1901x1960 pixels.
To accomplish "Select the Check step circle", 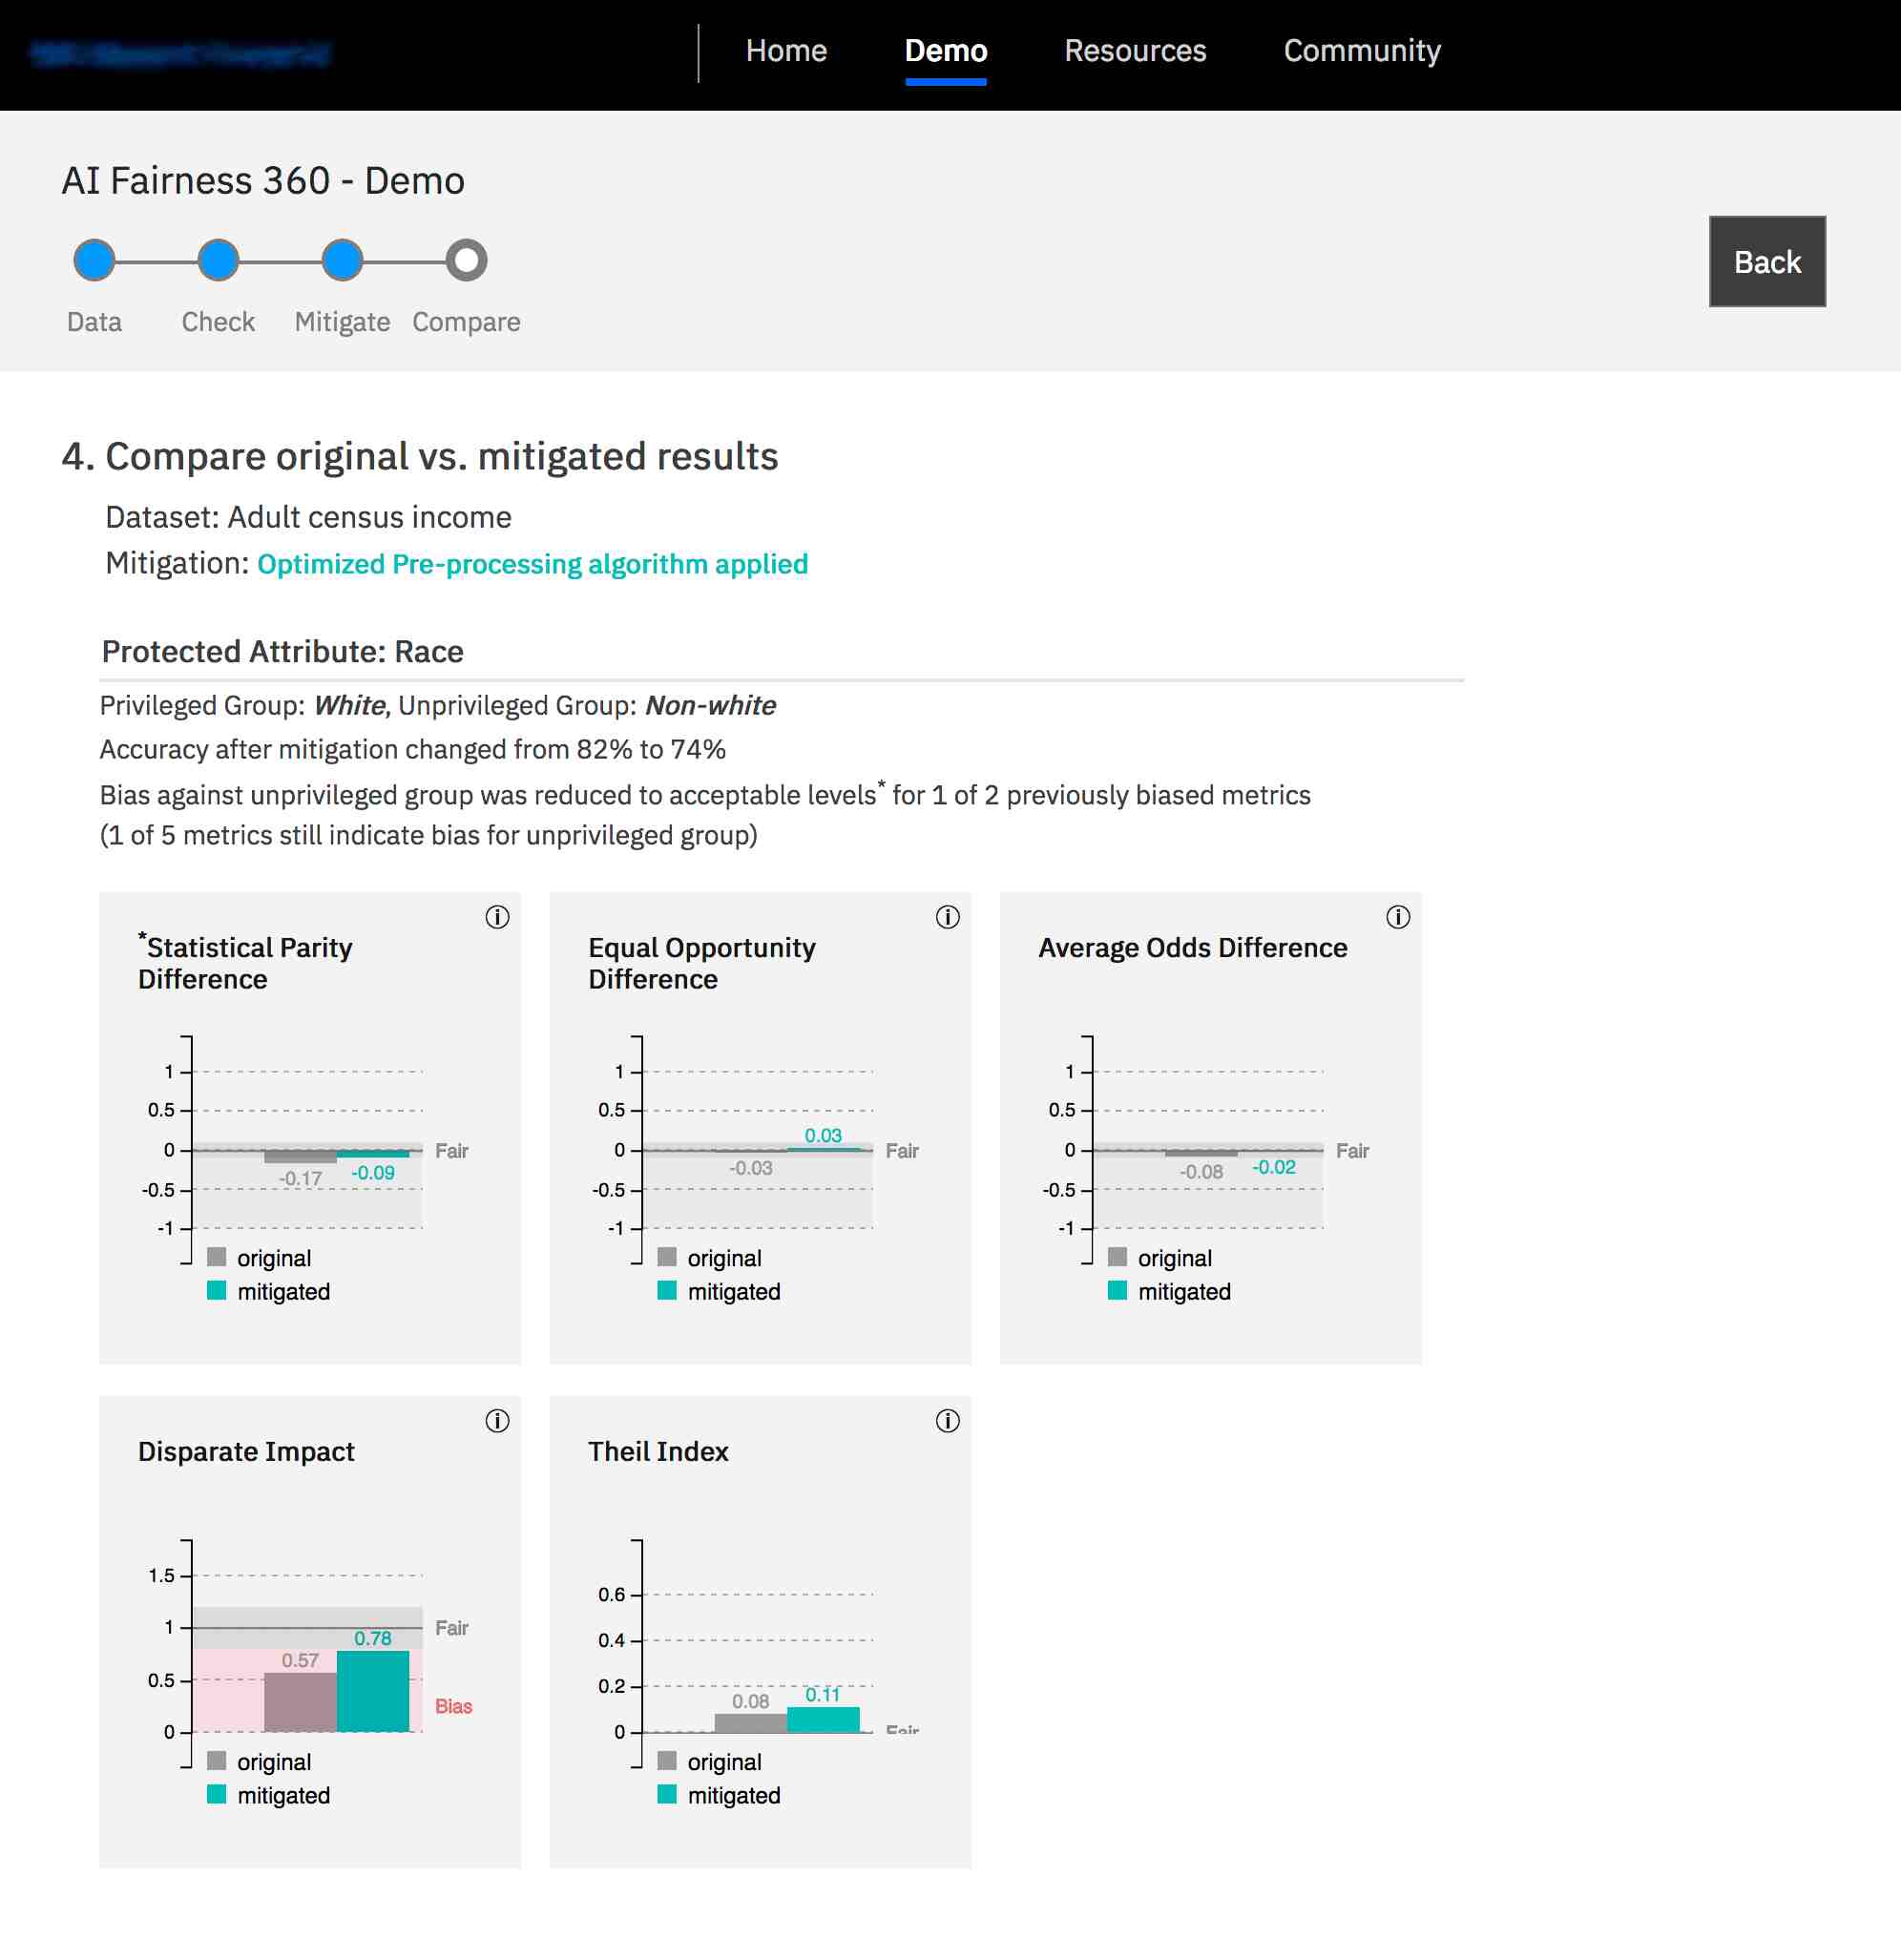I will click(217, 260).
